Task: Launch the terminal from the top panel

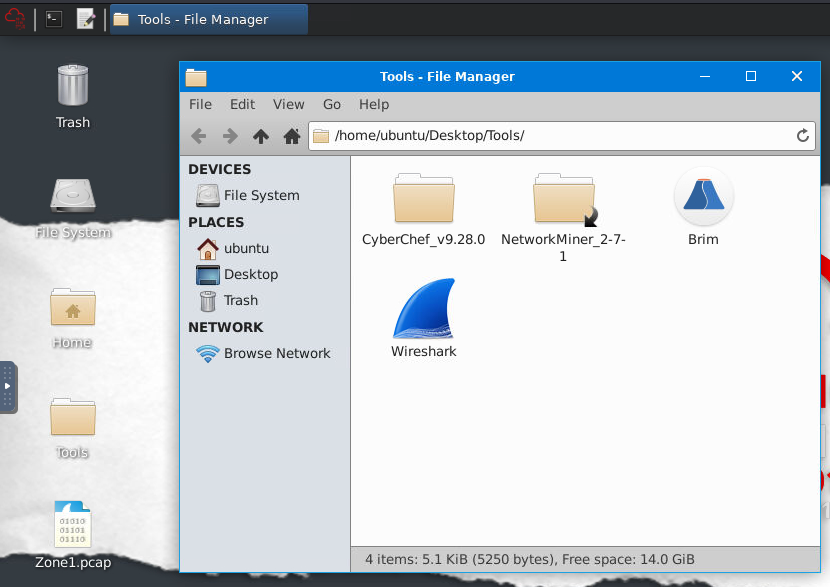Action: pyautogui.click(x=53, y=19)
